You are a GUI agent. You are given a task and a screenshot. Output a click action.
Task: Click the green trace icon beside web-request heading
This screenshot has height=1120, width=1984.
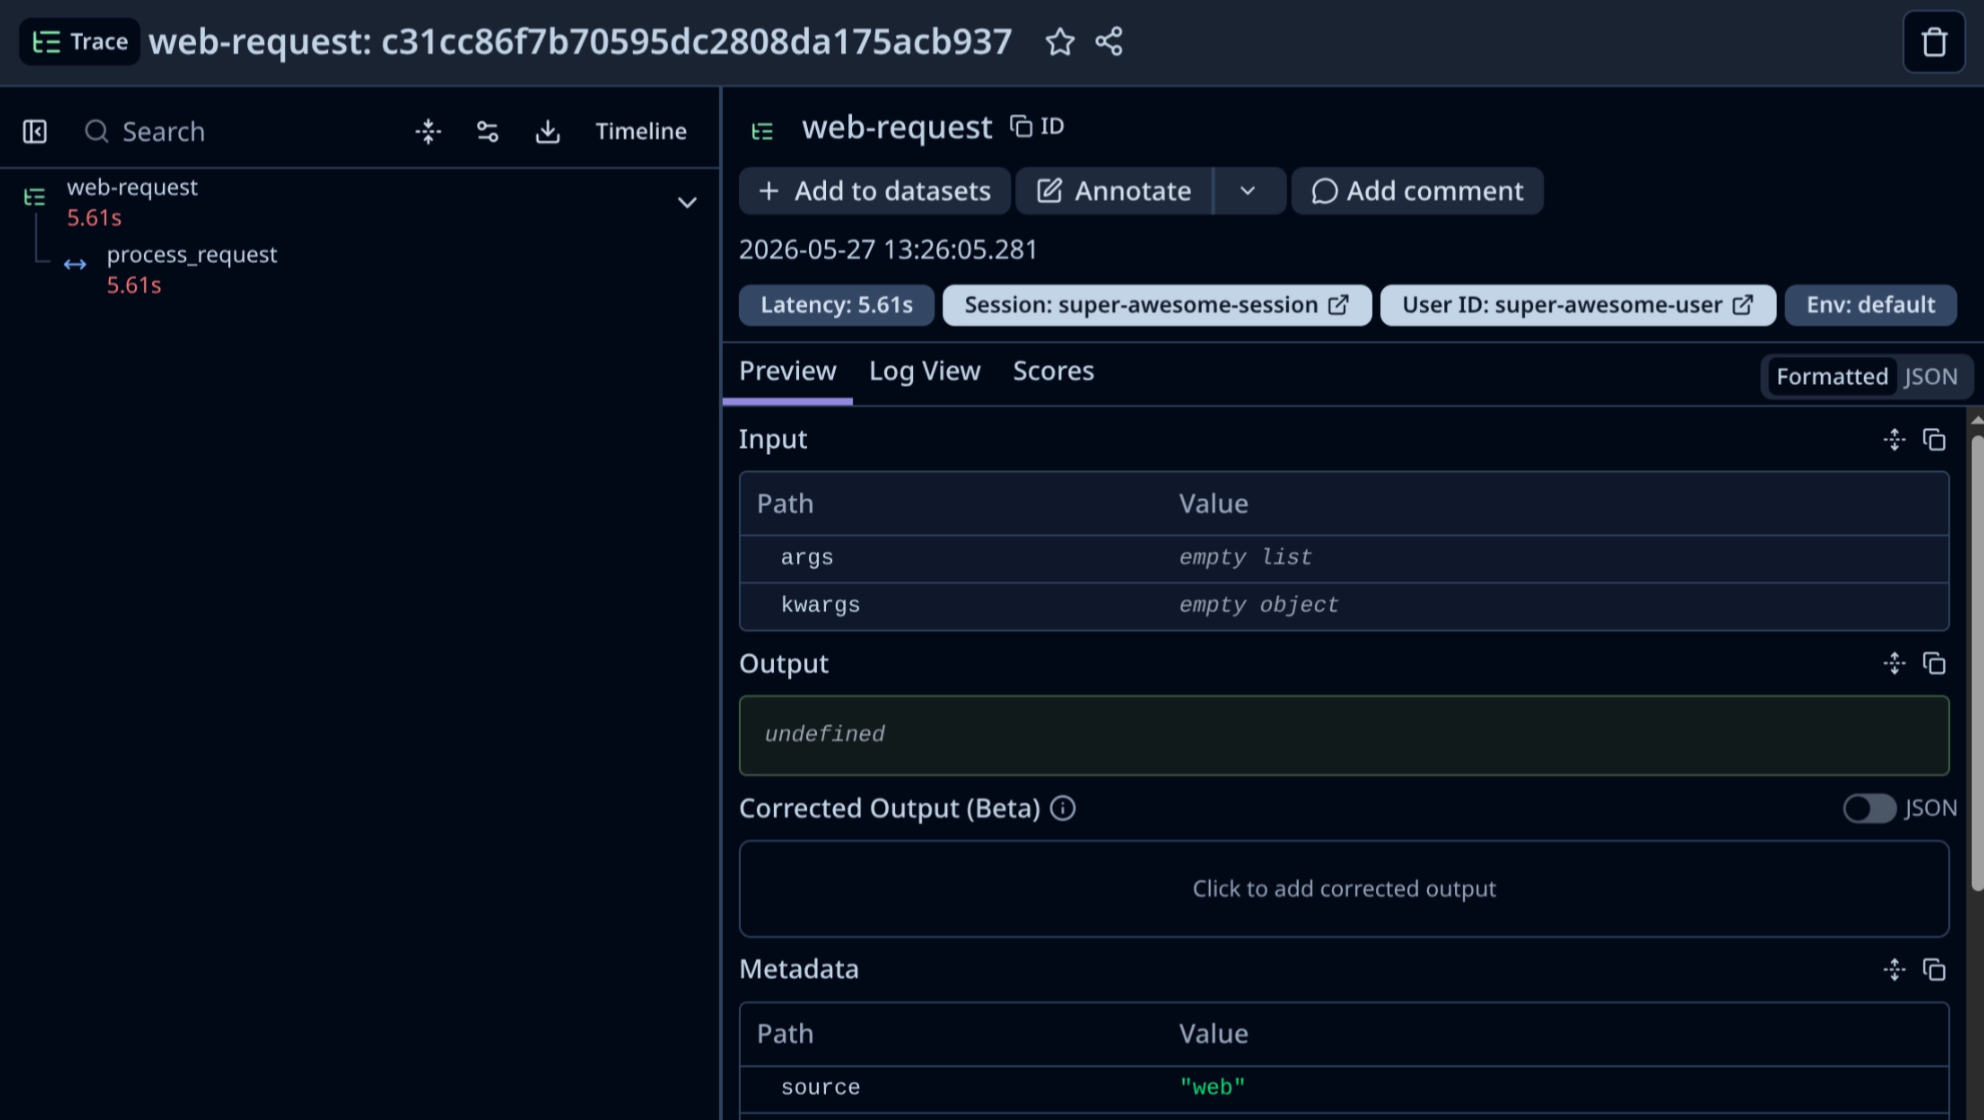[762, 131]
